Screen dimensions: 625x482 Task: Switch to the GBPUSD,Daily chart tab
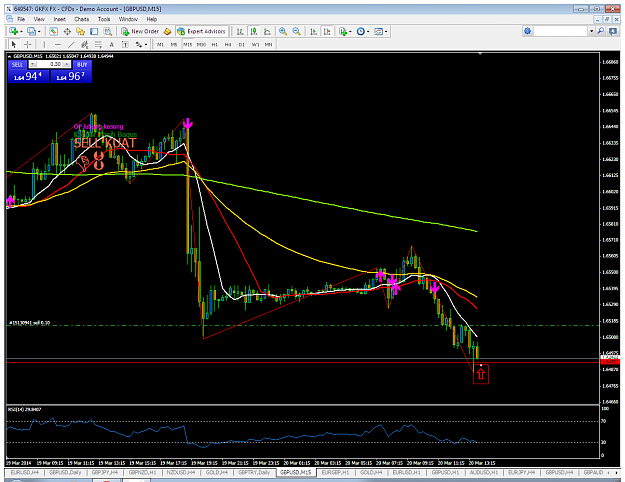pyautogui.click(x=65, y=472)
